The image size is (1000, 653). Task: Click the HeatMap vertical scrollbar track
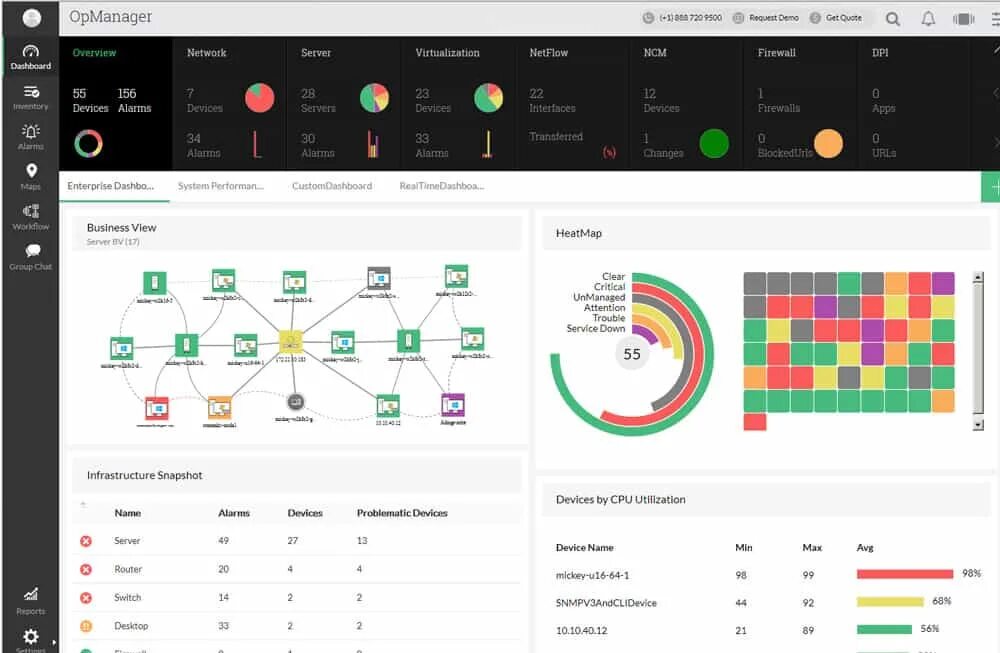pos(978,351)
